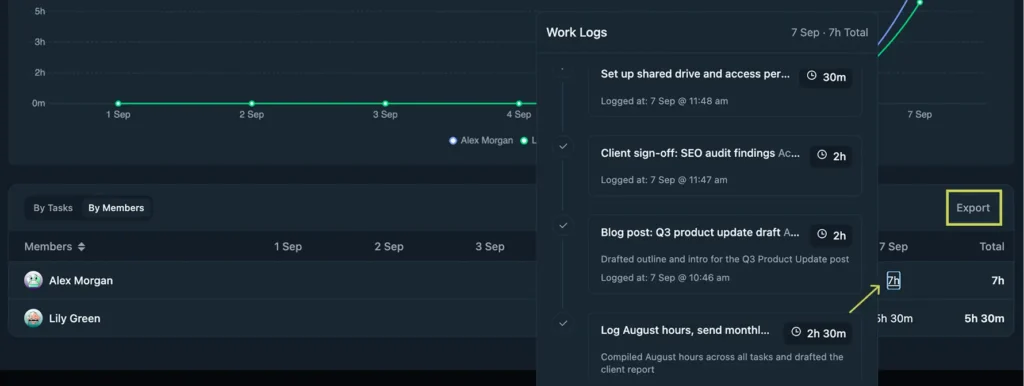Click the 2h badge on Client sign-off entry

point(831,156)
